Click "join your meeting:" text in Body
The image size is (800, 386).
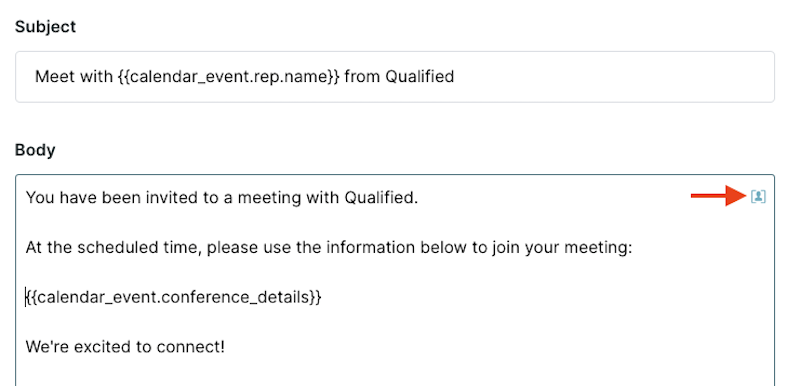[x=562, y=247]
